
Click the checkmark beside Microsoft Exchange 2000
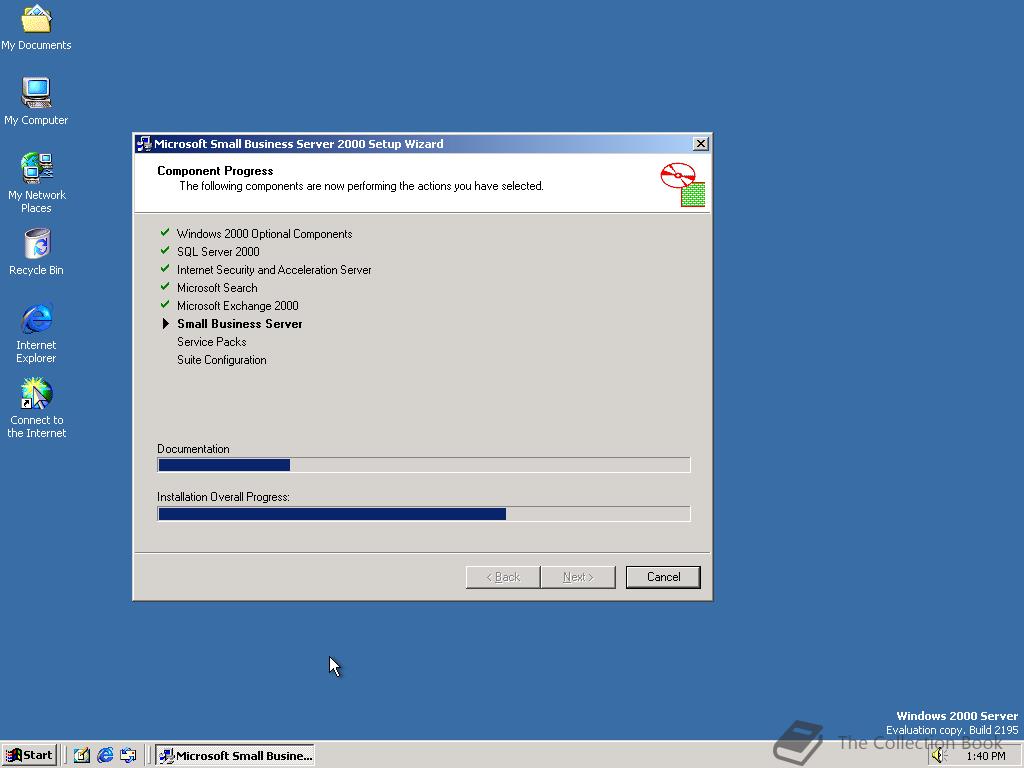[x=165, y=304]
